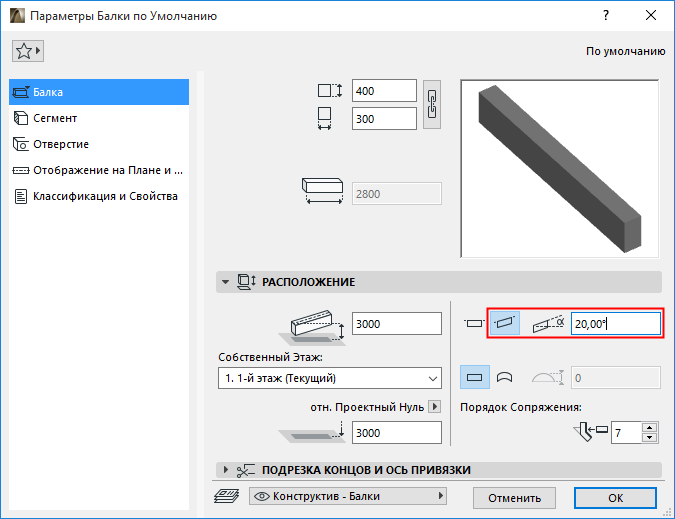
Task: Toggle the chain link for height and width
Action: (432, 104)
